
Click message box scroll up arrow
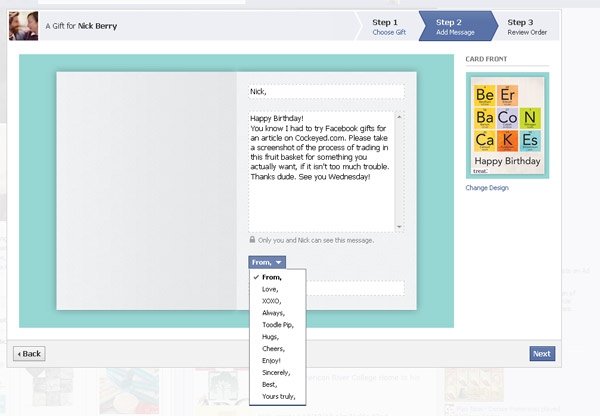[x=399, y=117]
